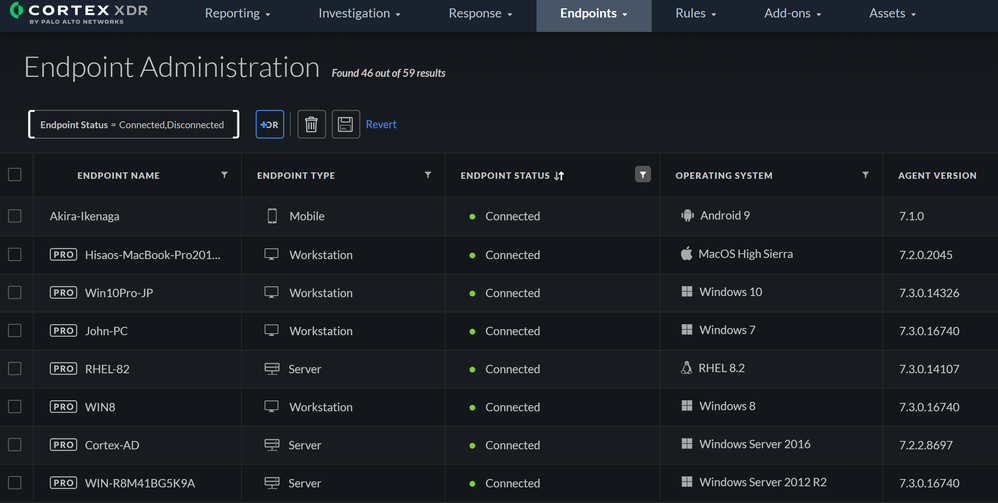Open the Response dropdown menu
This screenshot has height=503, width=998.
pos(480,14)
